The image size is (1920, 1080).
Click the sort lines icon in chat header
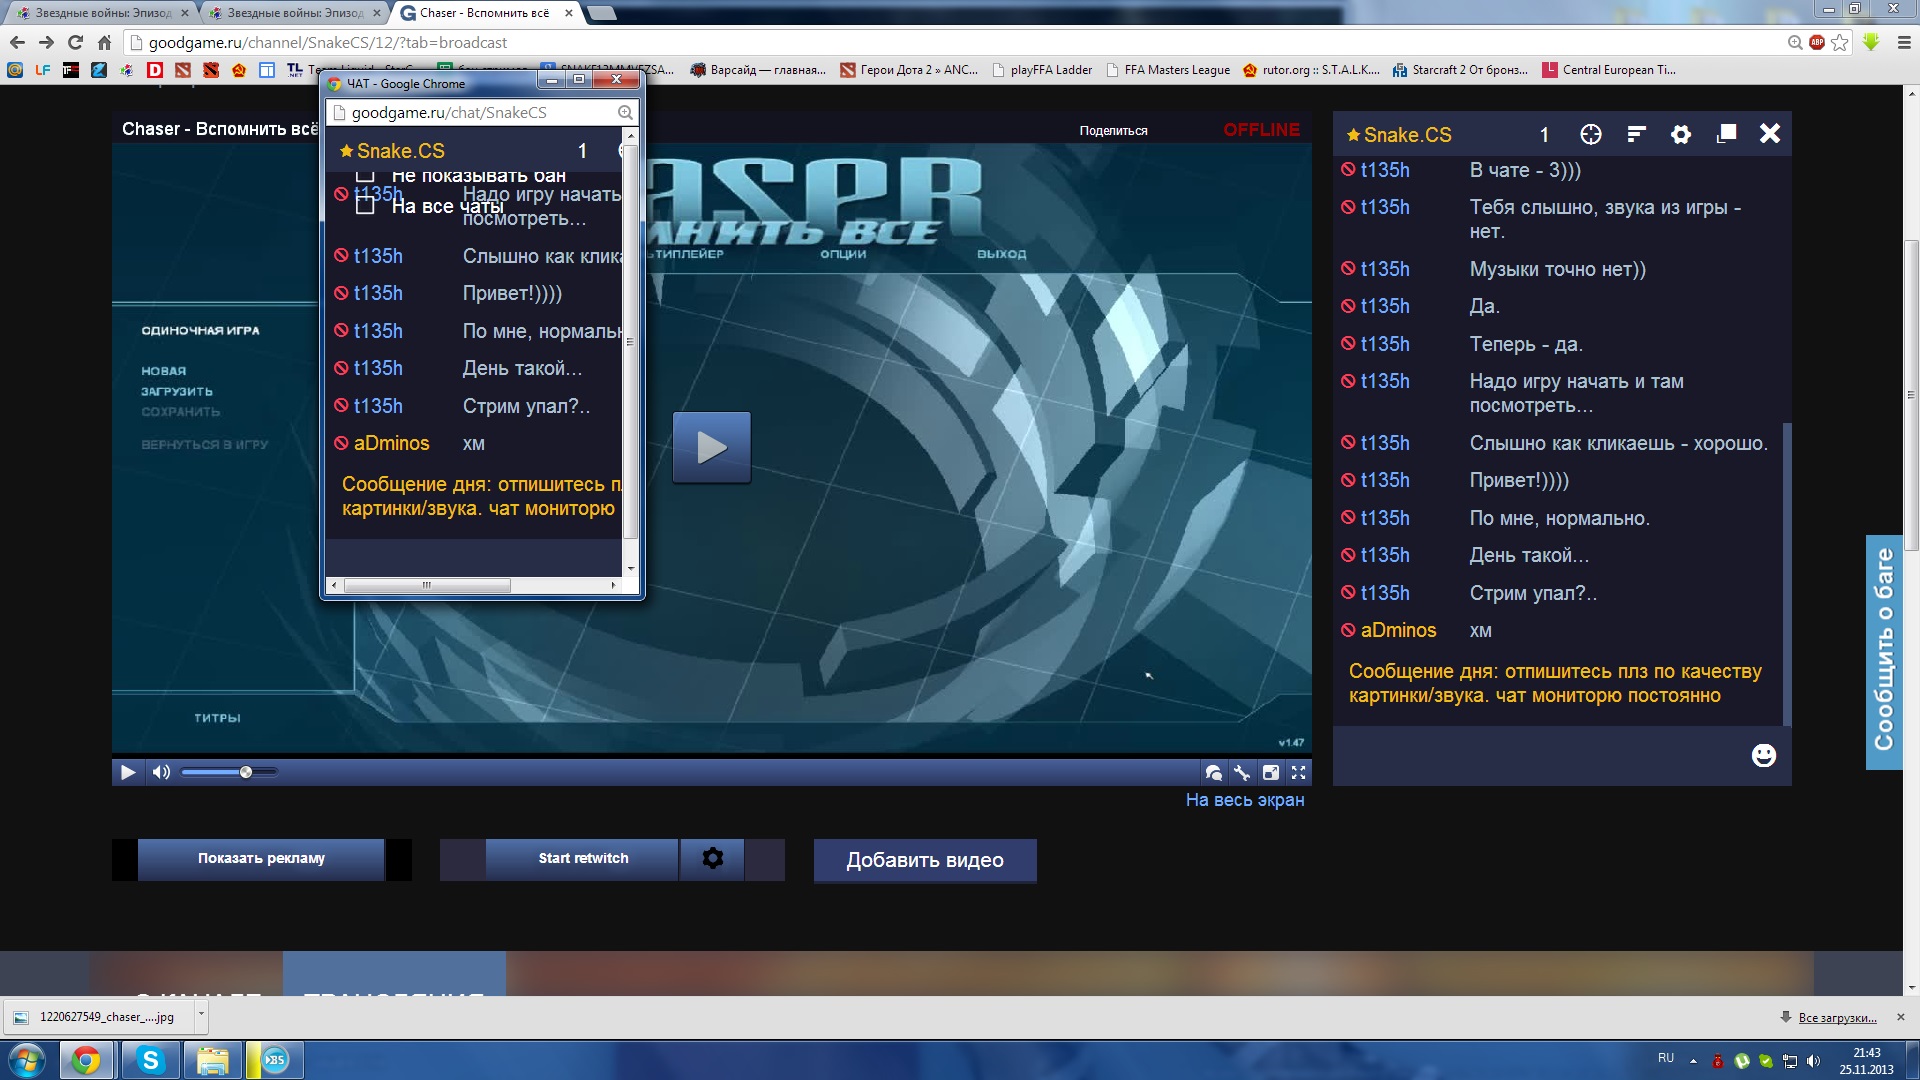tap(1636, 134)
